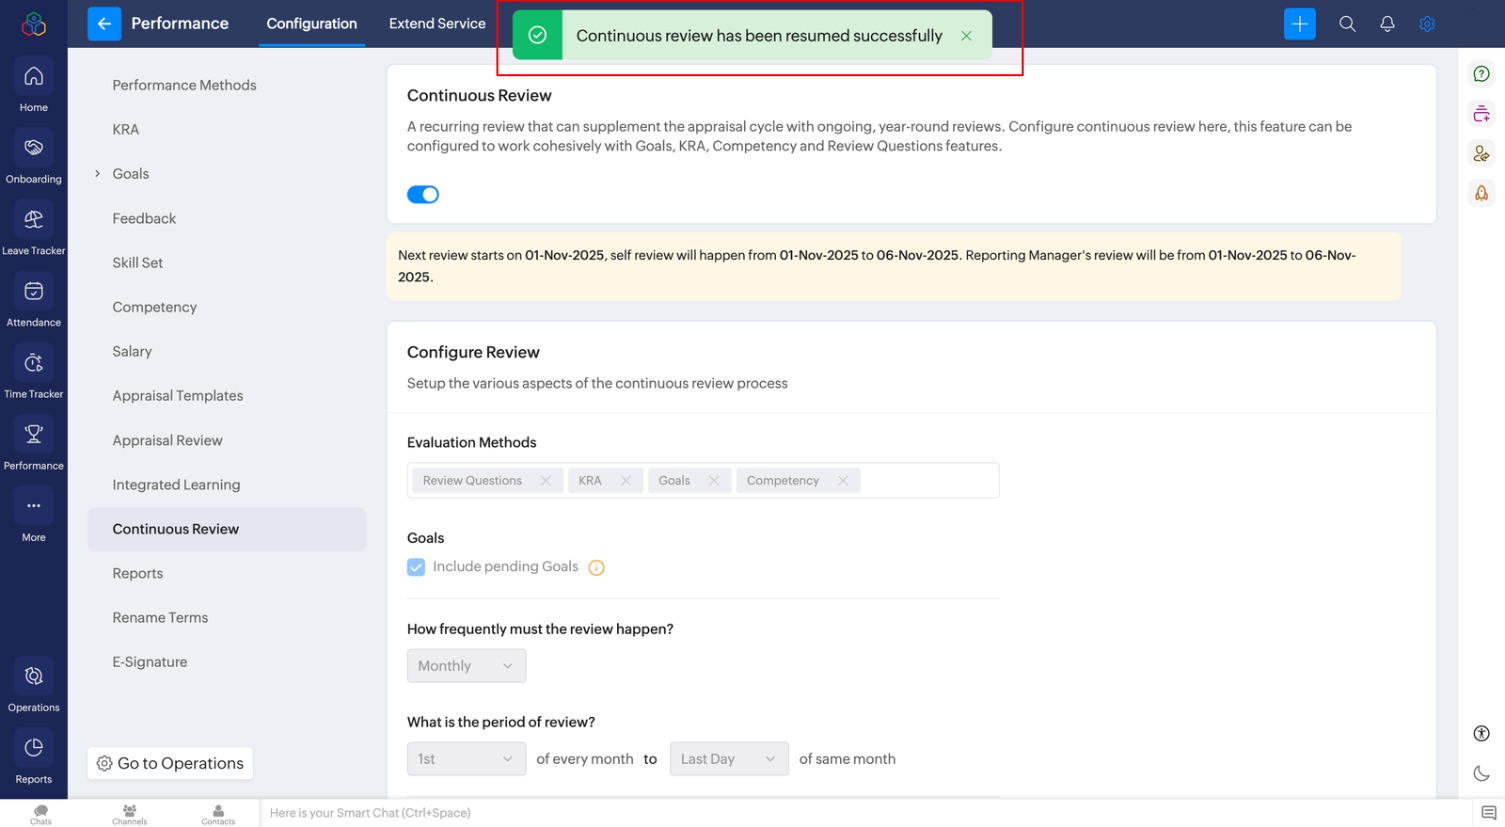Click inside the Evaluation Methods field
The width and height of the screenshot is (1505, 827).
tap(703, 481)
